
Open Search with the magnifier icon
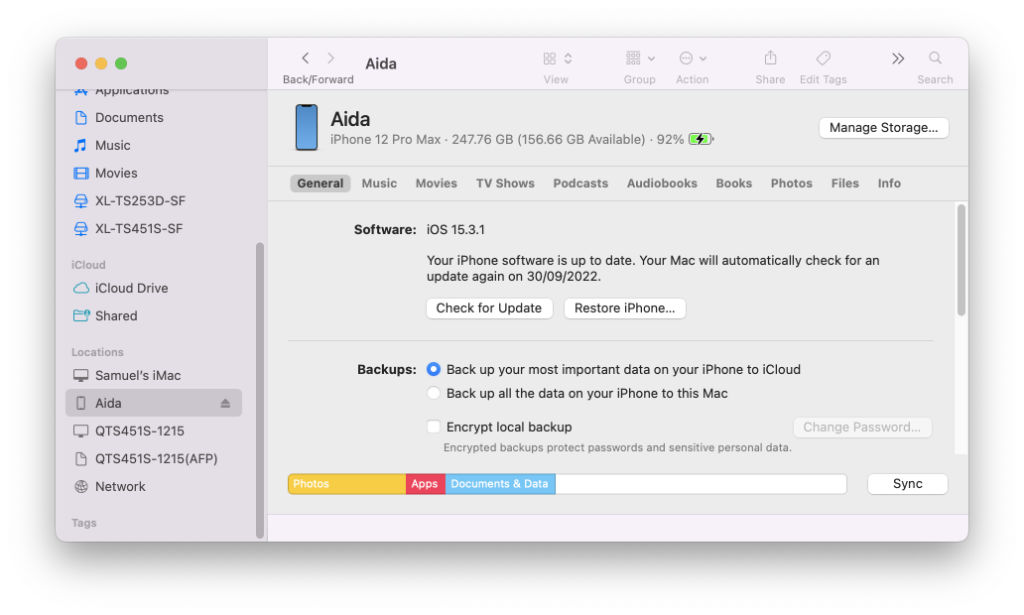pyautogui.click(x=935, y=58)
